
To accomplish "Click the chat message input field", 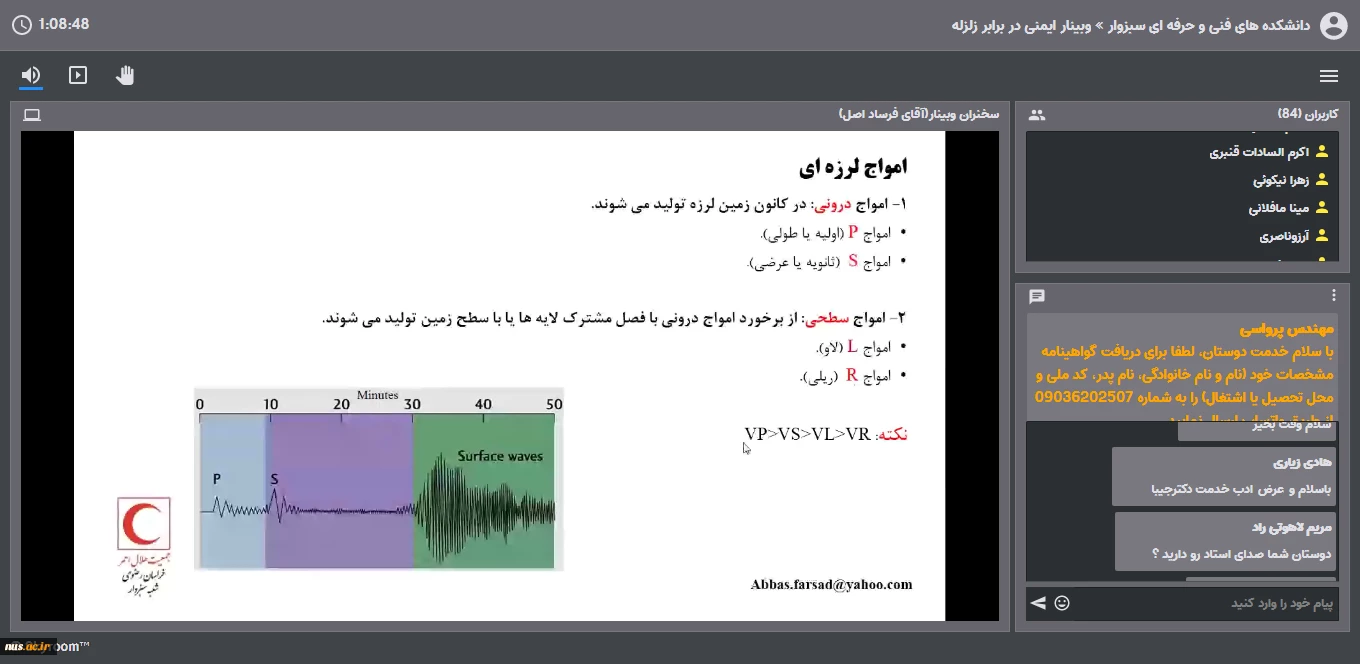I will tap(1210, 604).
